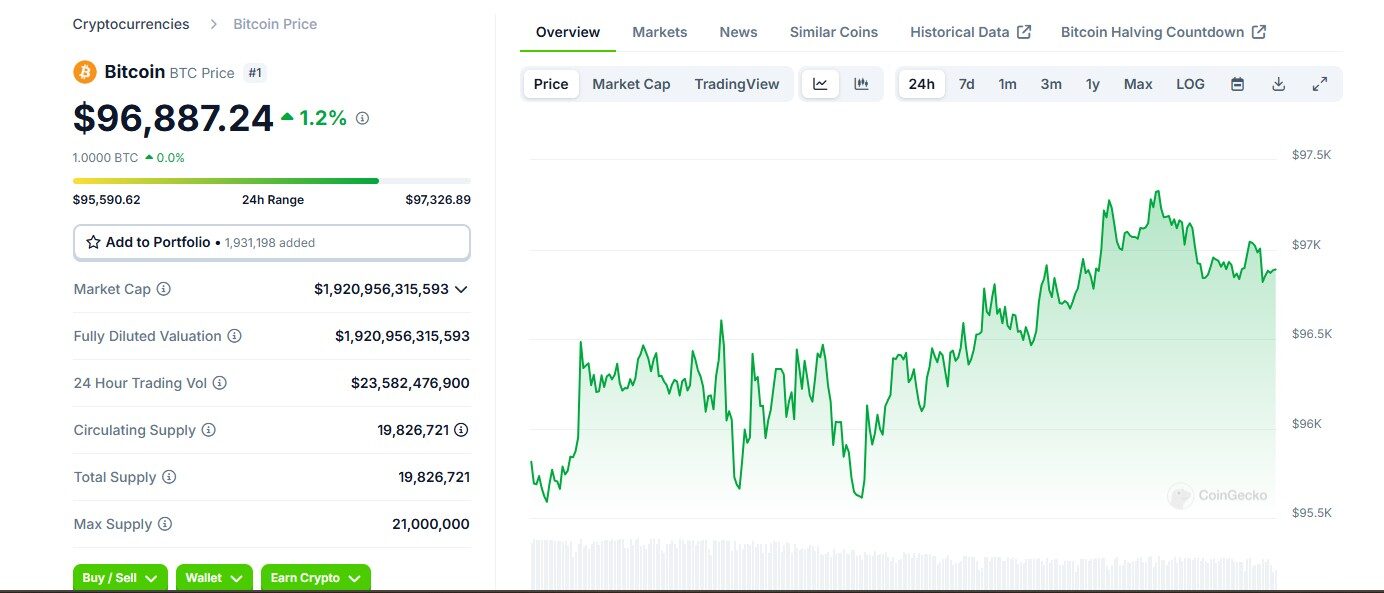Click the info icon beside Circulating Supply label
Screen dimensions: 1384x593
208,430
